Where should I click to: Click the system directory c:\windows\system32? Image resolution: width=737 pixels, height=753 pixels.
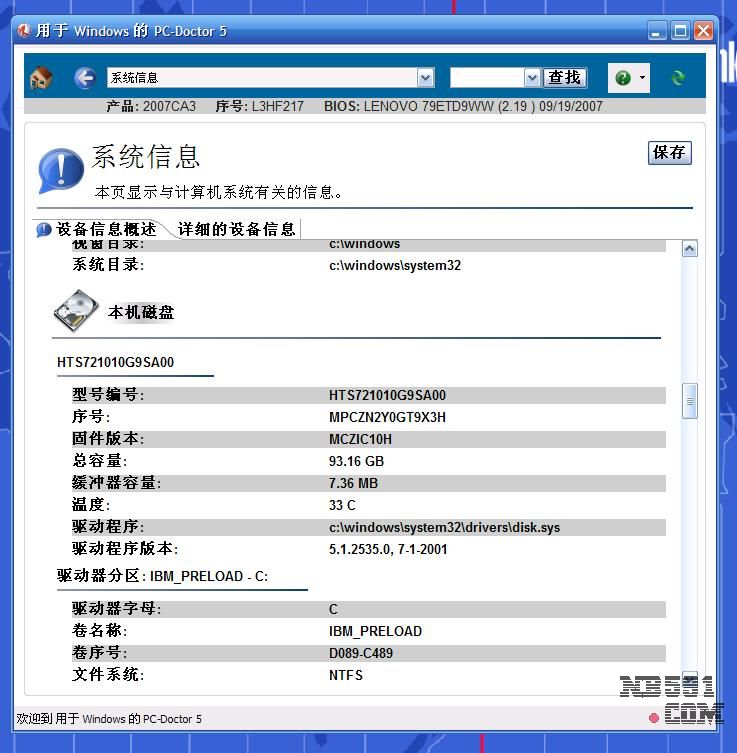pos(395,265)
